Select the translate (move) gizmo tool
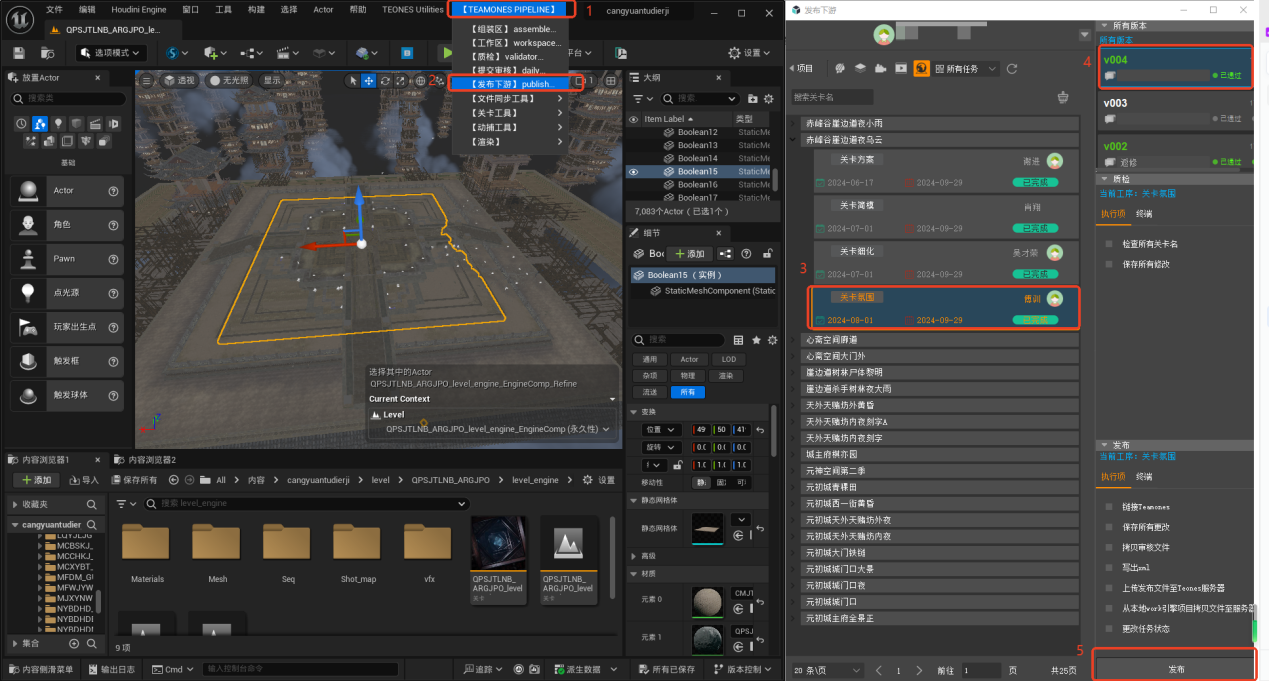Screen dimensions: 1269x681 tap(368, 81)
